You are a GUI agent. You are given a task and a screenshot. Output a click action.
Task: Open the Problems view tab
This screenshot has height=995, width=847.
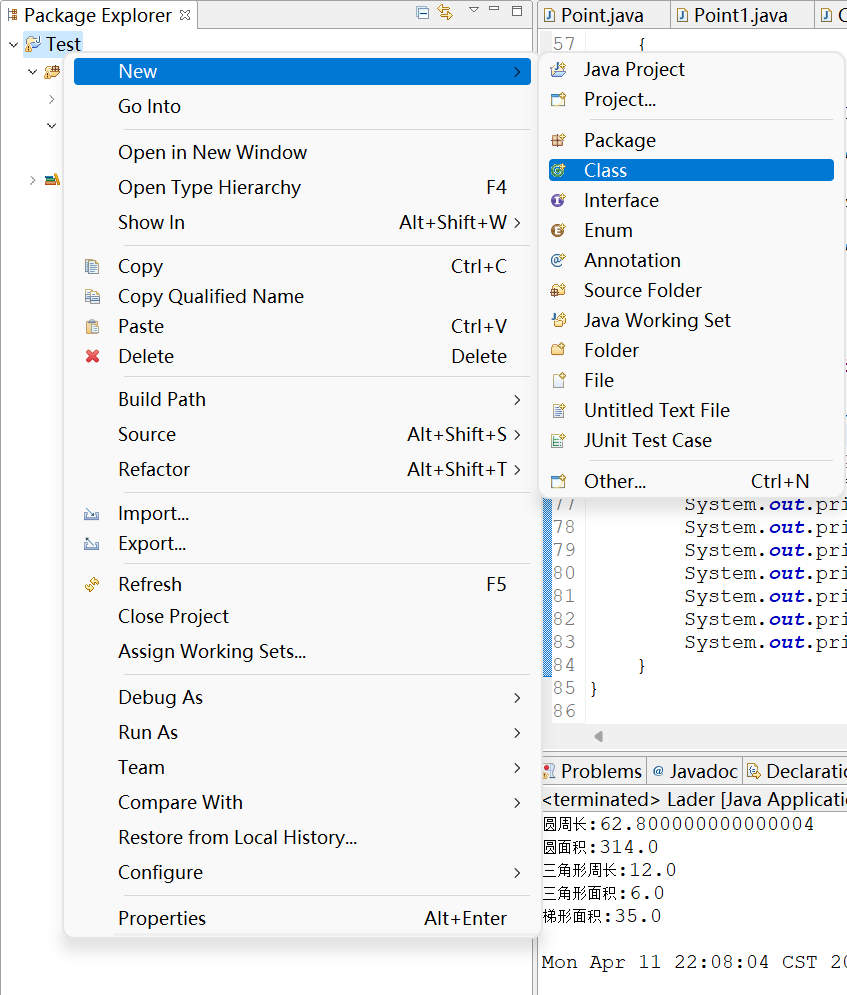(599, 771)
